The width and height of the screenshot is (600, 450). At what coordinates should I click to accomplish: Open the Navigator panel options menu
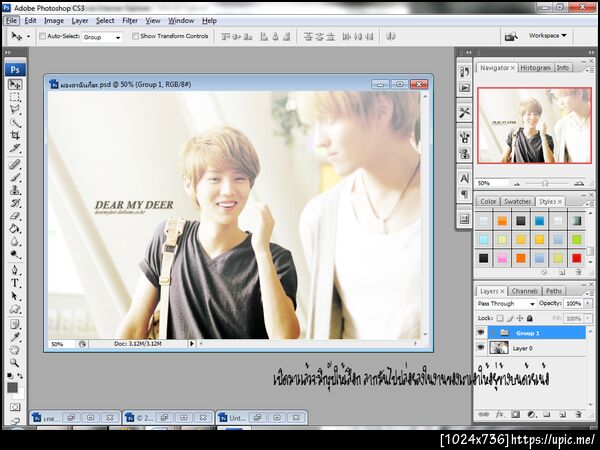point(590,70)
